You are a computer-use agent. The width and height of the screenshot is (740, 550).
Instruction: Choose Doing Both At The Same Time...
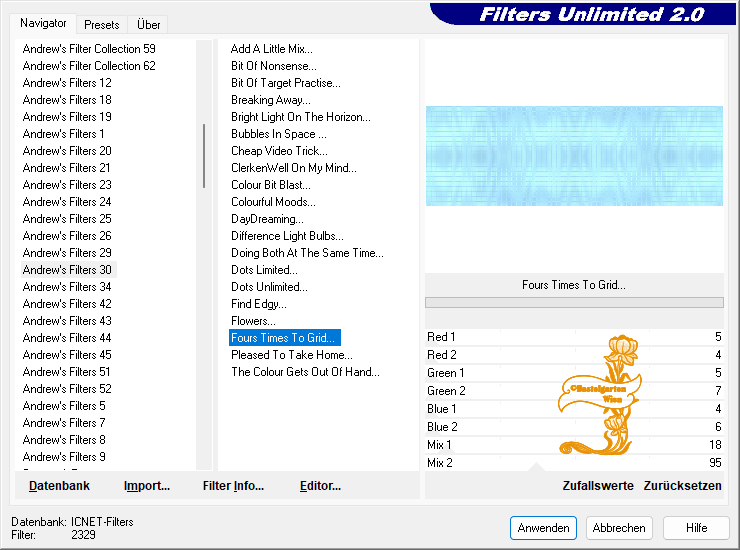[307, 253]
